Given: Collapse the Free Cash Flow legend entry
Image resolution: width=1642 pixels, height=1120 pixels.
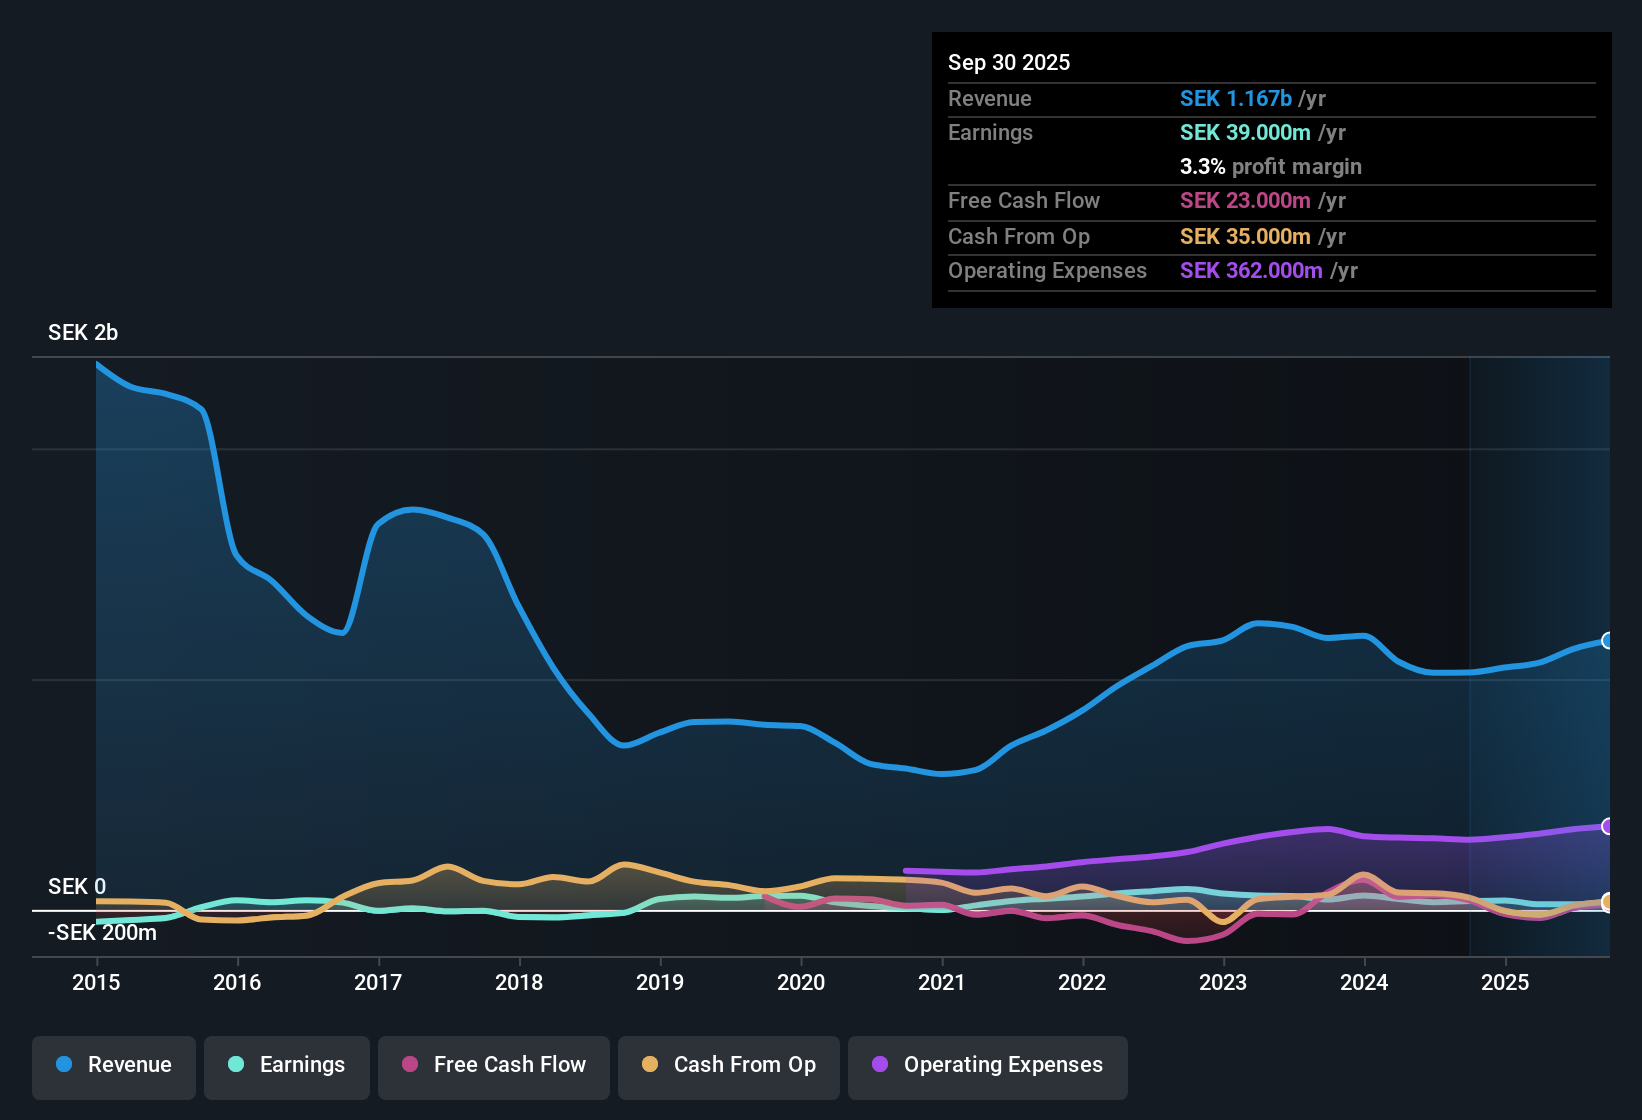Looking at the screenshot, I should [x=493, y=1066].
